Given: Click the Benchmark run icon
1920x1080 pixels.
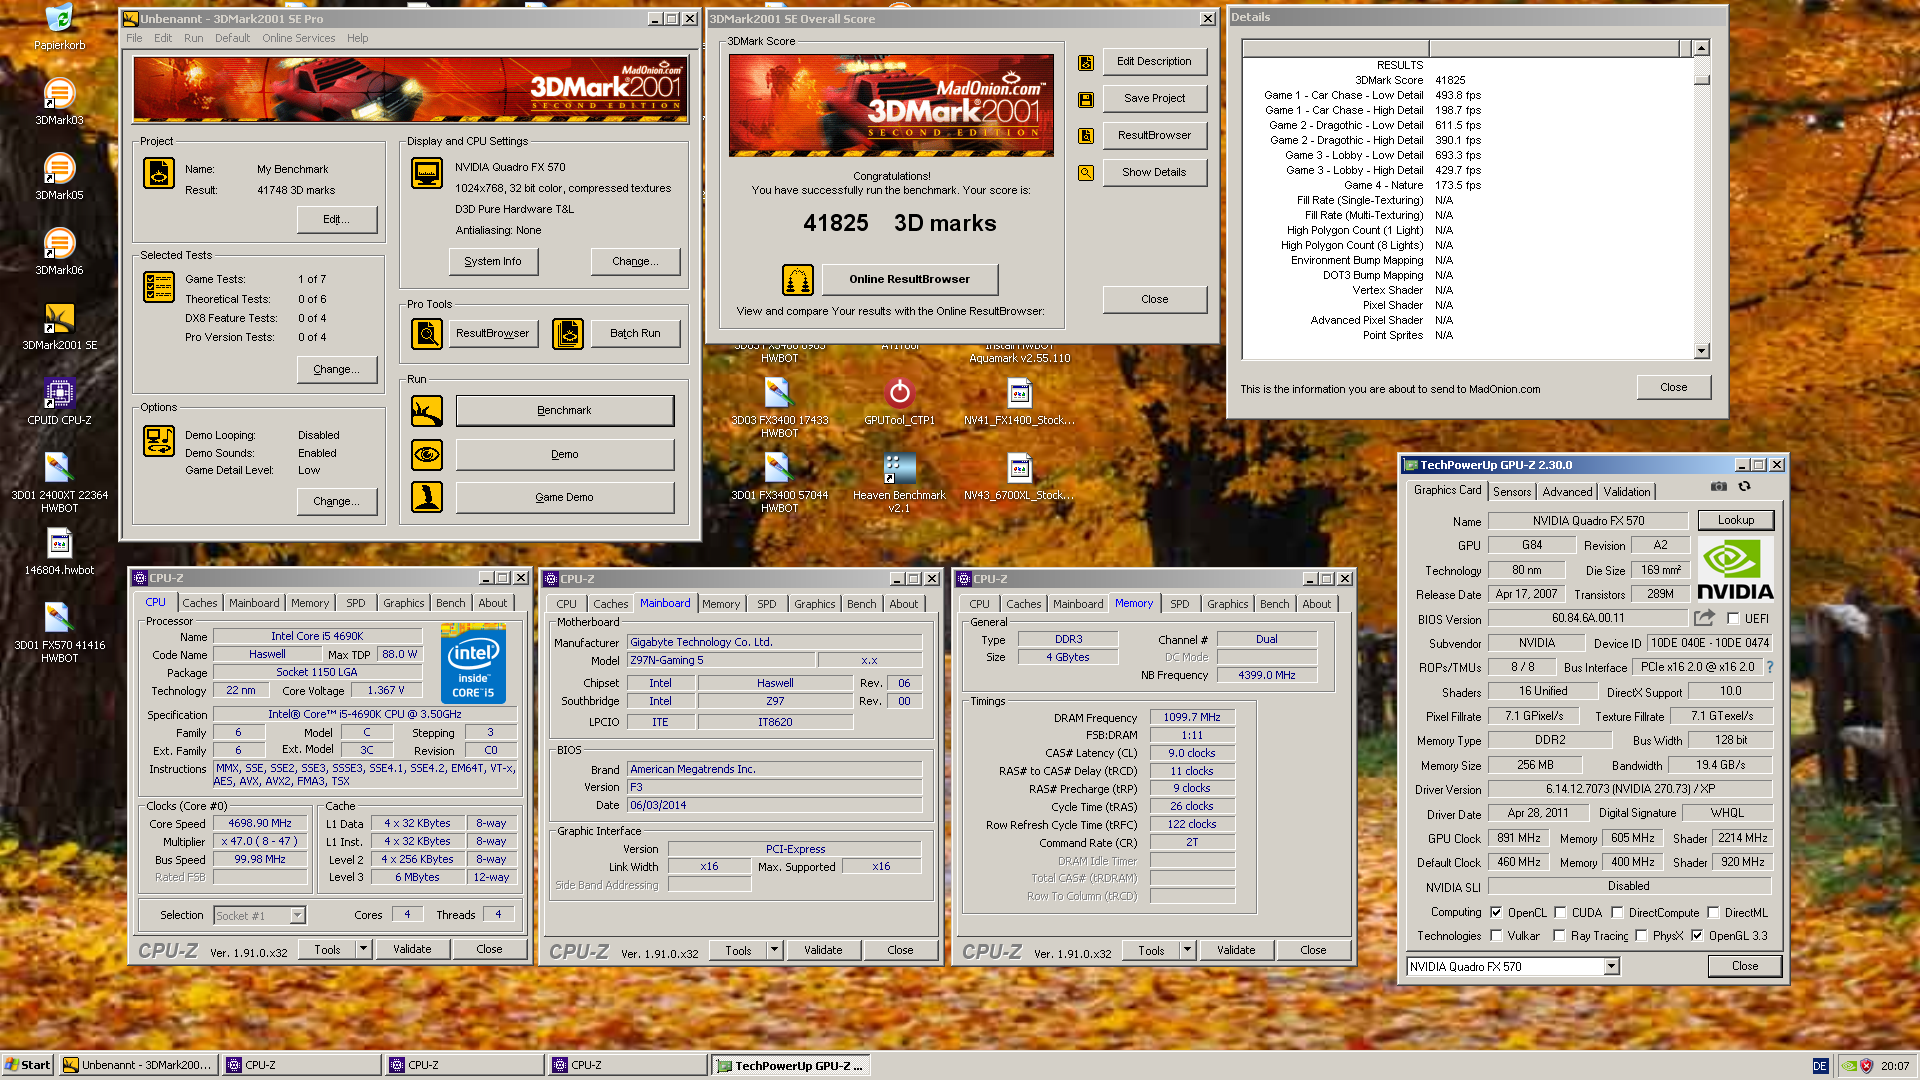Looking at the screenshot, I should [427, 411].
